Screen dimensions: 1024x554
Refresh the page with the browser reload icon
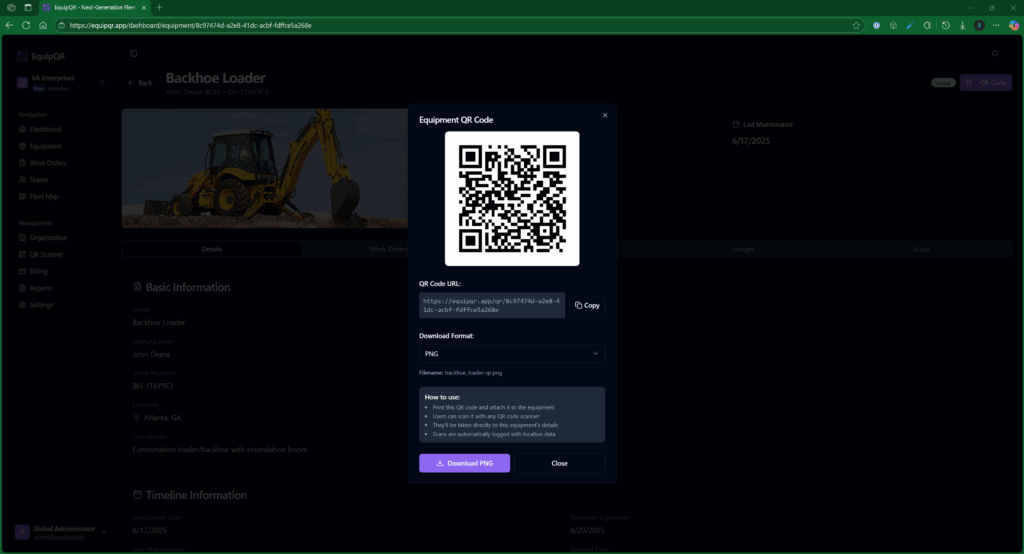[26, 25]
